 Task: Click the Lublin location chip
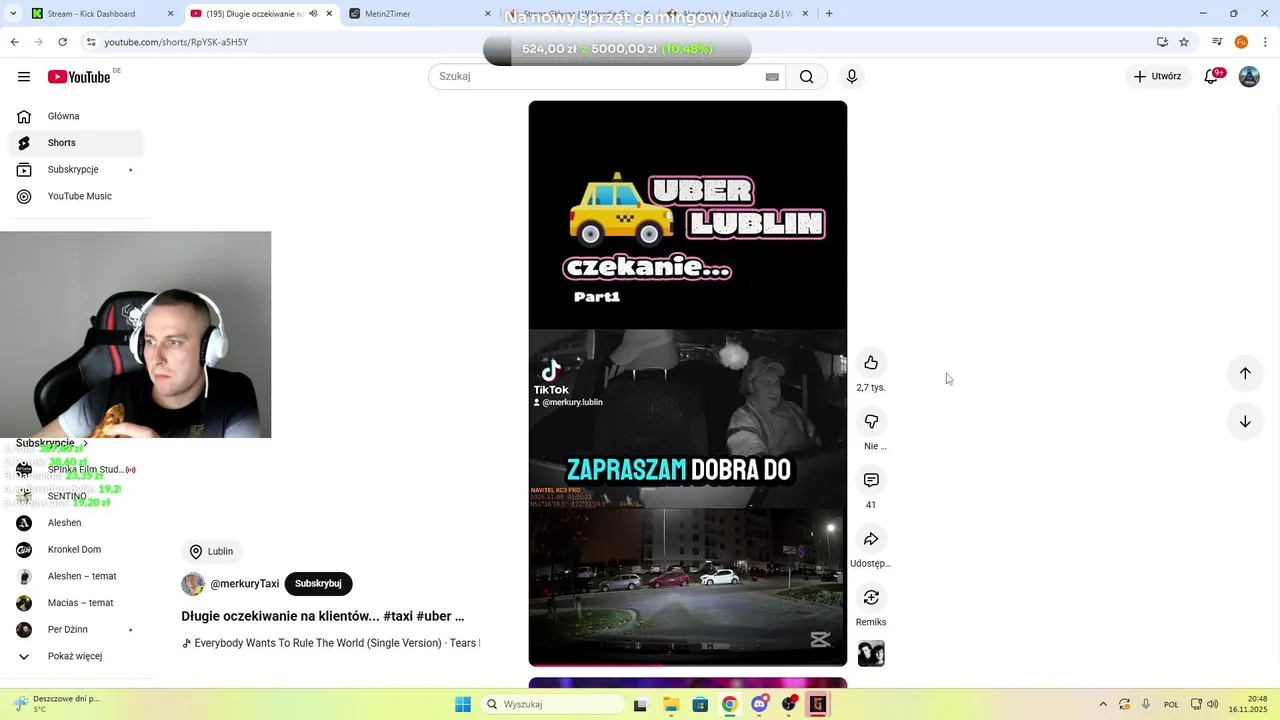coord(211,551)
